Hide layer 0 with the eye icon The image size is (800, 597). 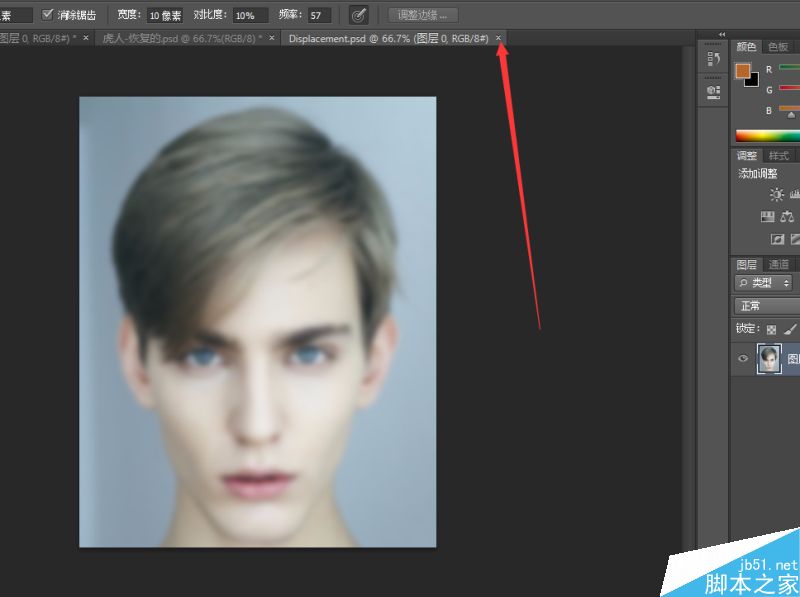click(743, 358)
